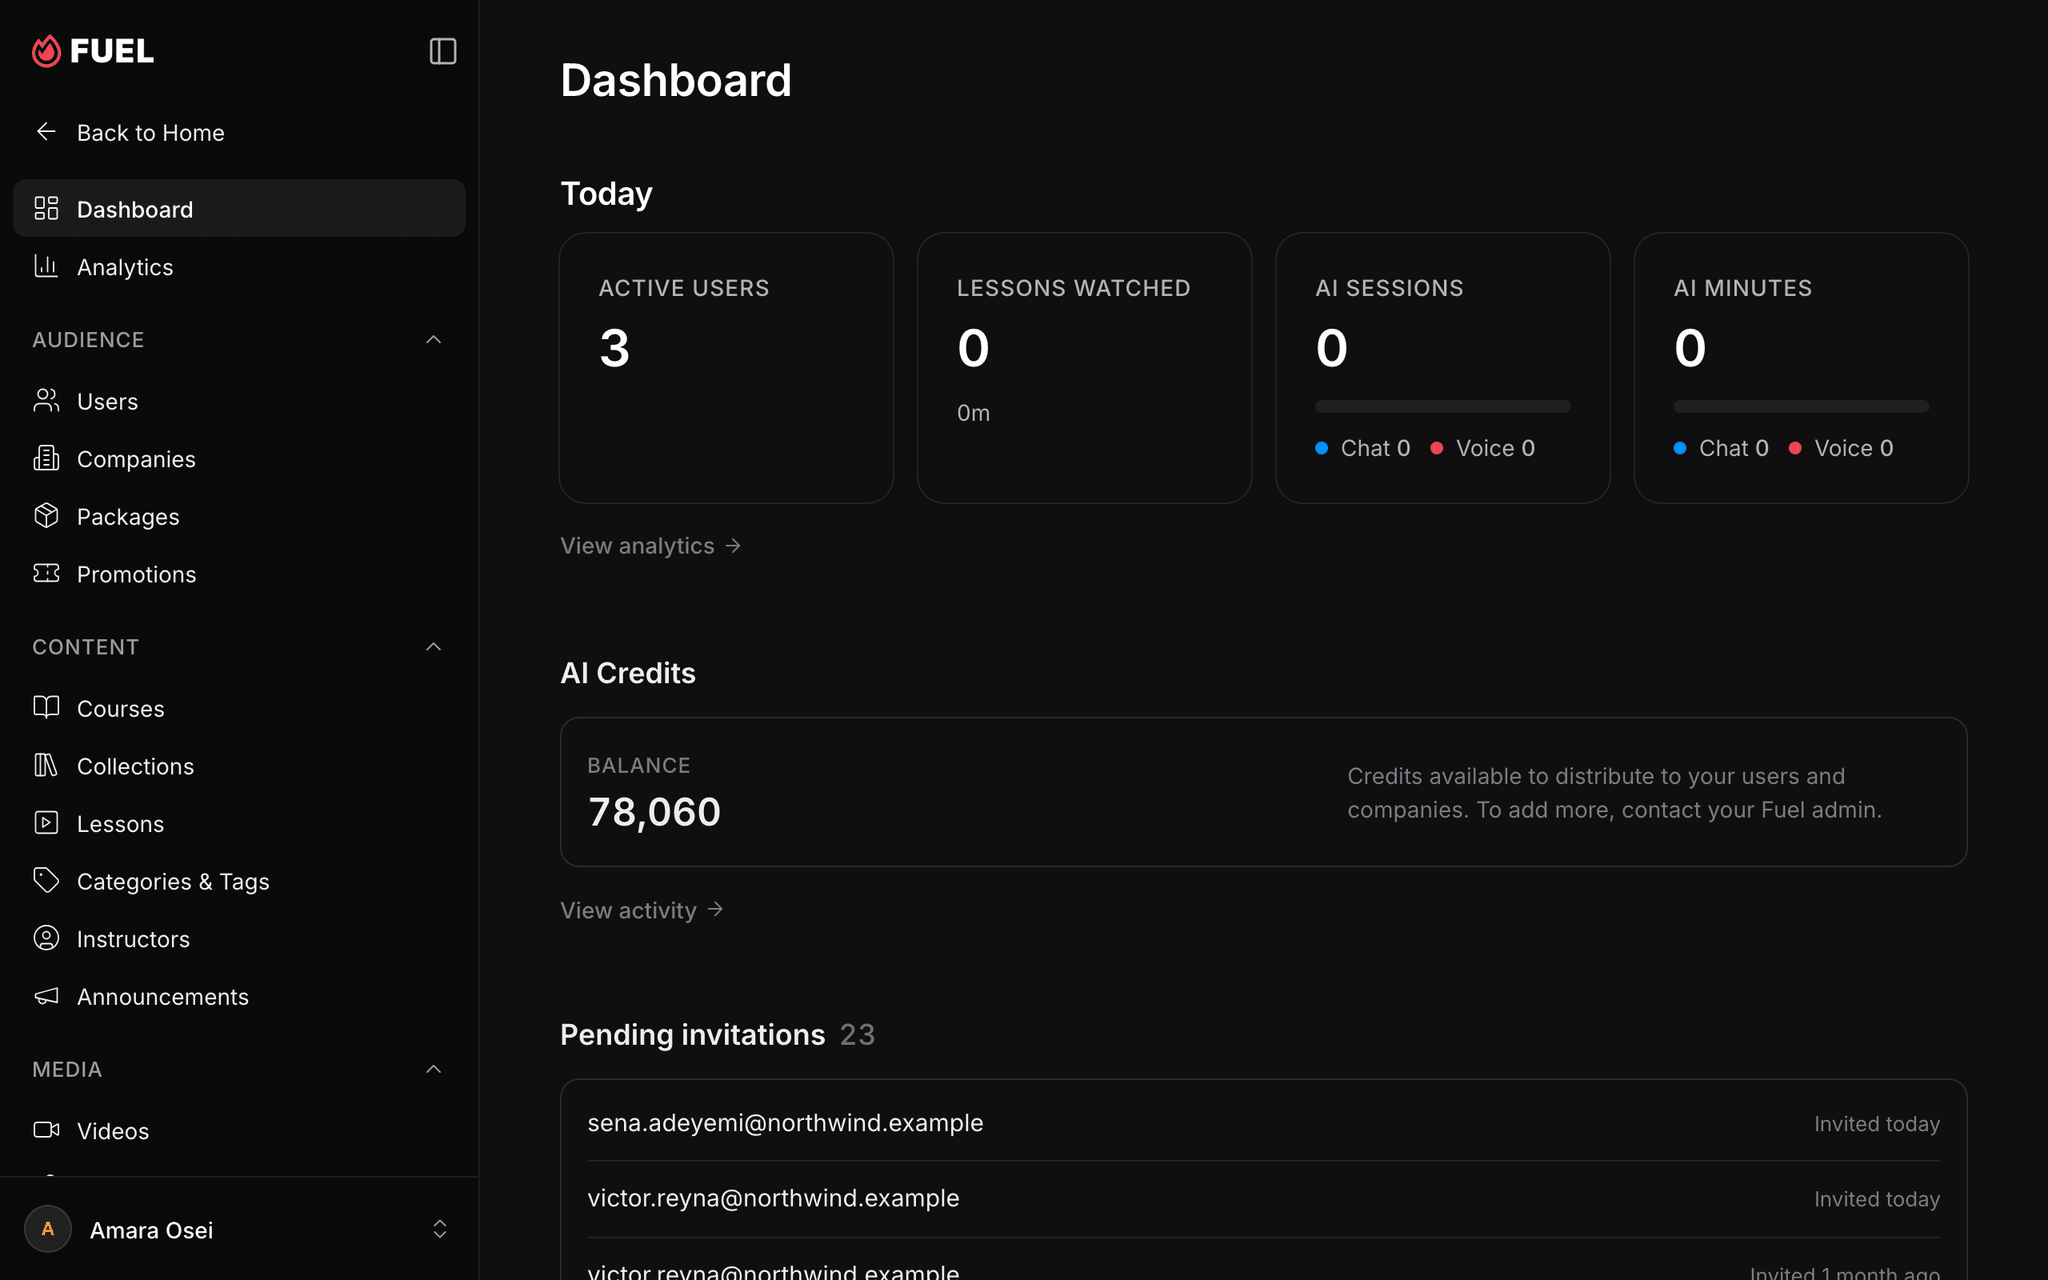Collapse the Content section
2048x1280 pixels.
click(x=433, y=647)
